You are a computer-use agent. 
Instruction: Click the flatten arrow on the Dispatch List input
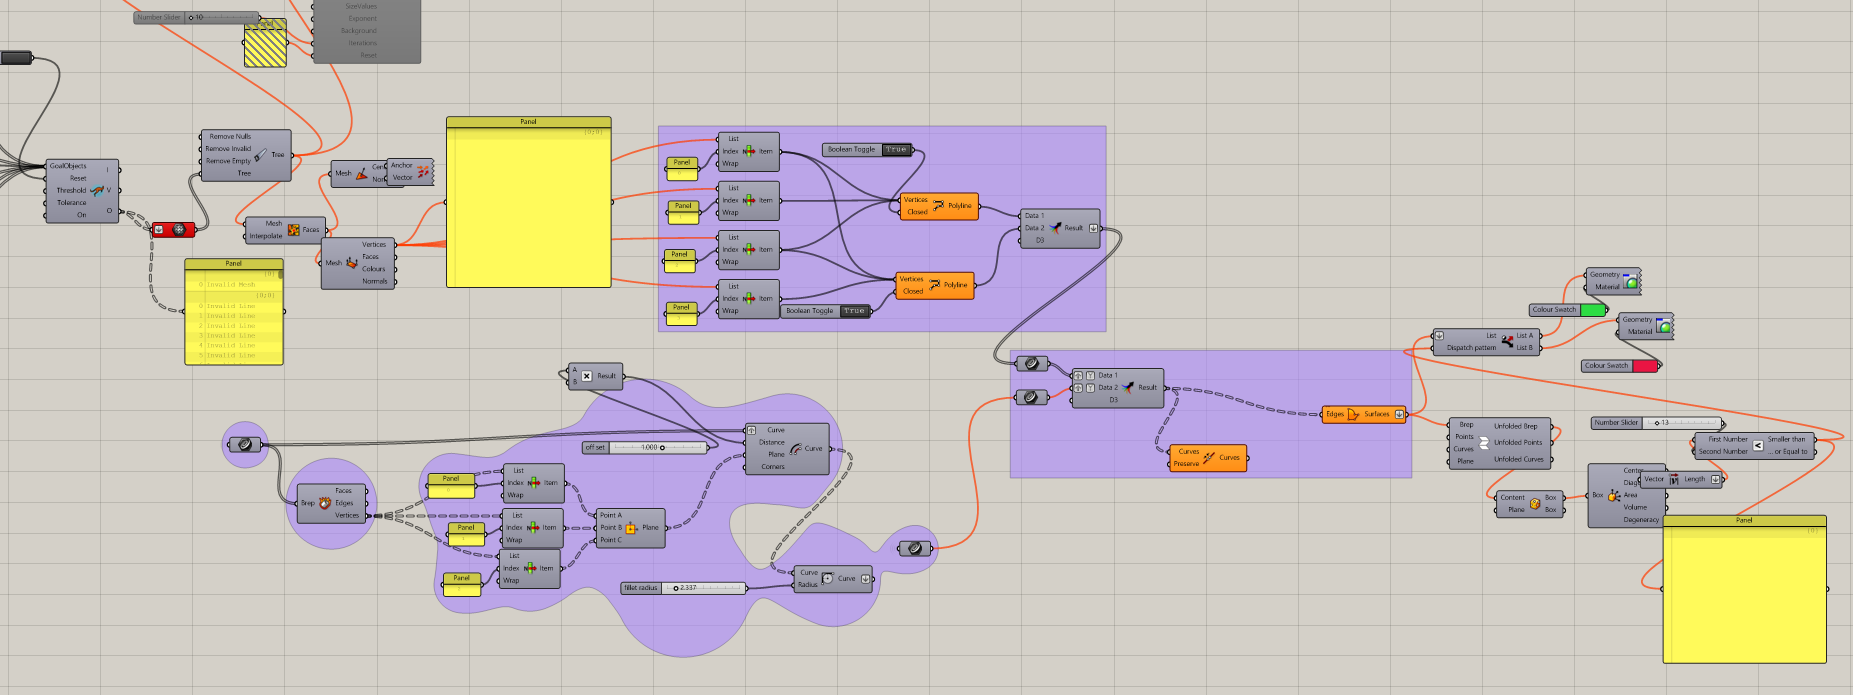(x=1439, y=336)
